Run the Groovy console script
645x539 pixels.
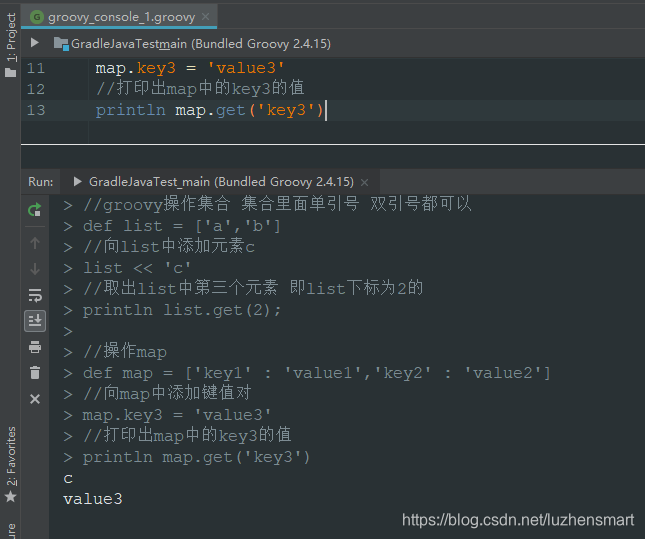click(x=35, y=42)
